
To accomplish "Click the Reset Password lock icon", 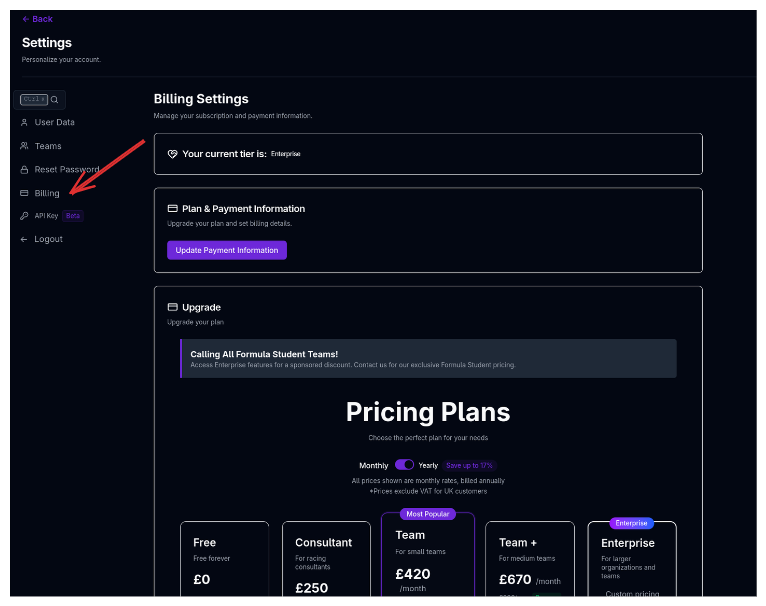I will [24, 169].
